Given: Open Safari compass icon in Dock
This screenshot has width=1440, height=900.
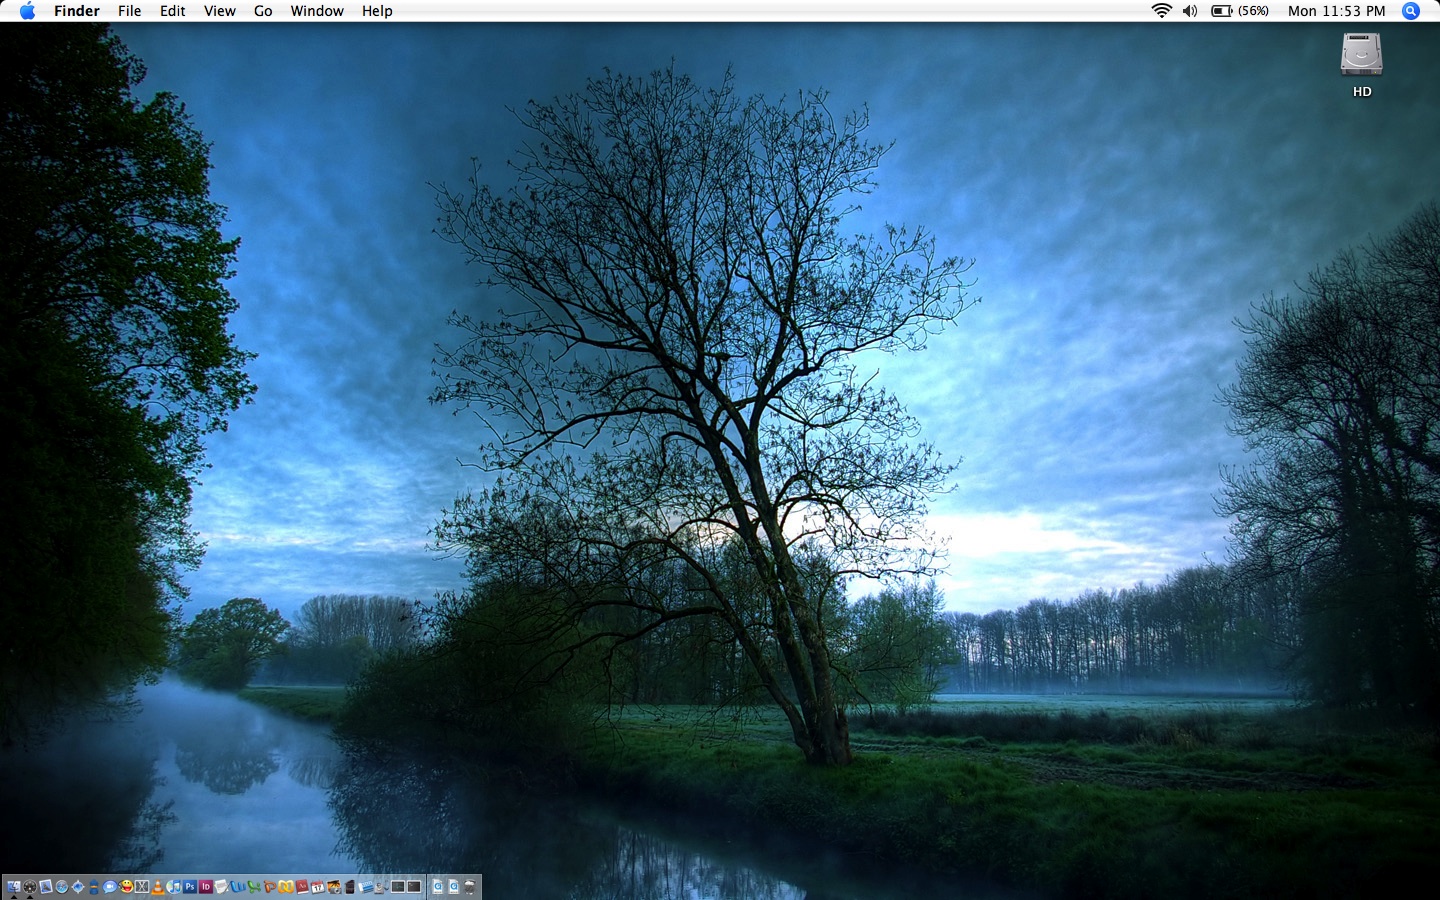Looking at the screenshot, I should [x=62, y=886].
